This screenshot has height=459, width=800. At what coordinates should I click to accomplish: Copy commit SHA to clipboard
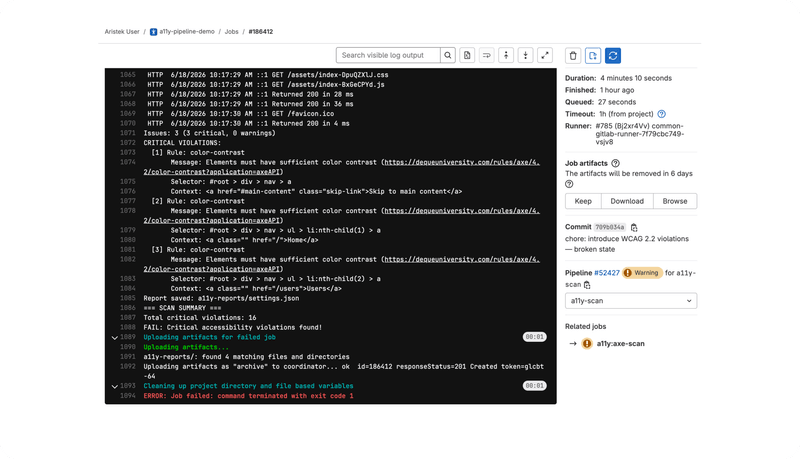pyautogui.click(x=634, y=227)
